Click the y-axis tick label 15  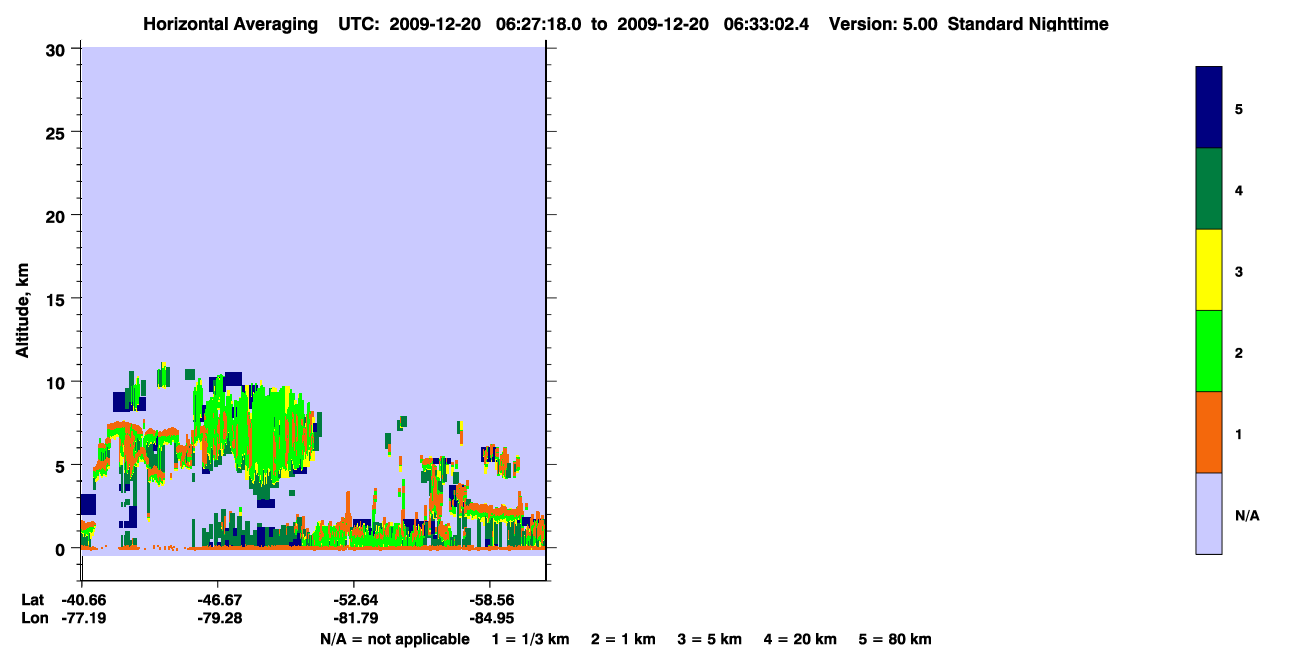click(x=58, y=299)
